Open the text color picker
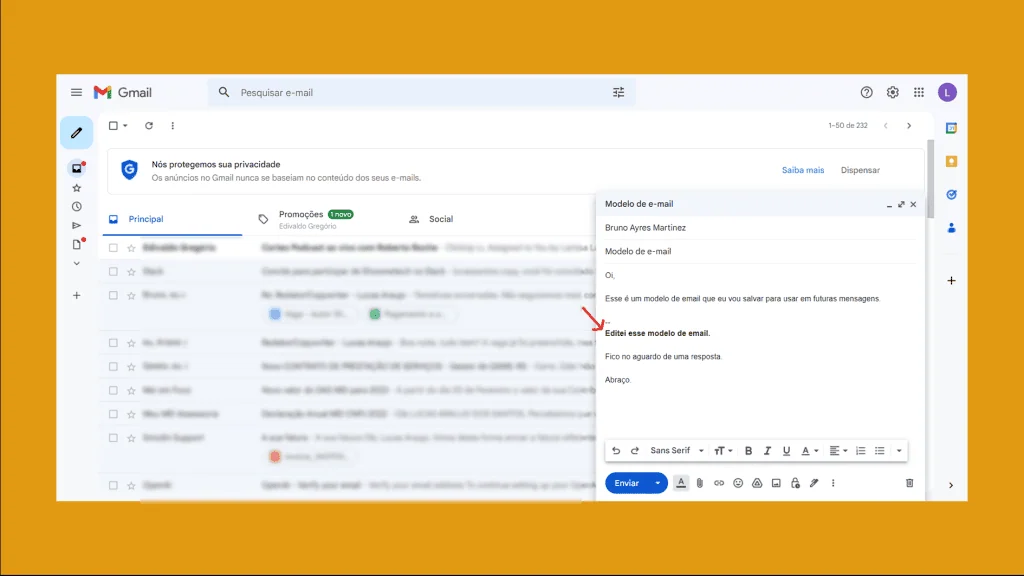Screen dimensions: 1024x576 (x=808, y=450)
